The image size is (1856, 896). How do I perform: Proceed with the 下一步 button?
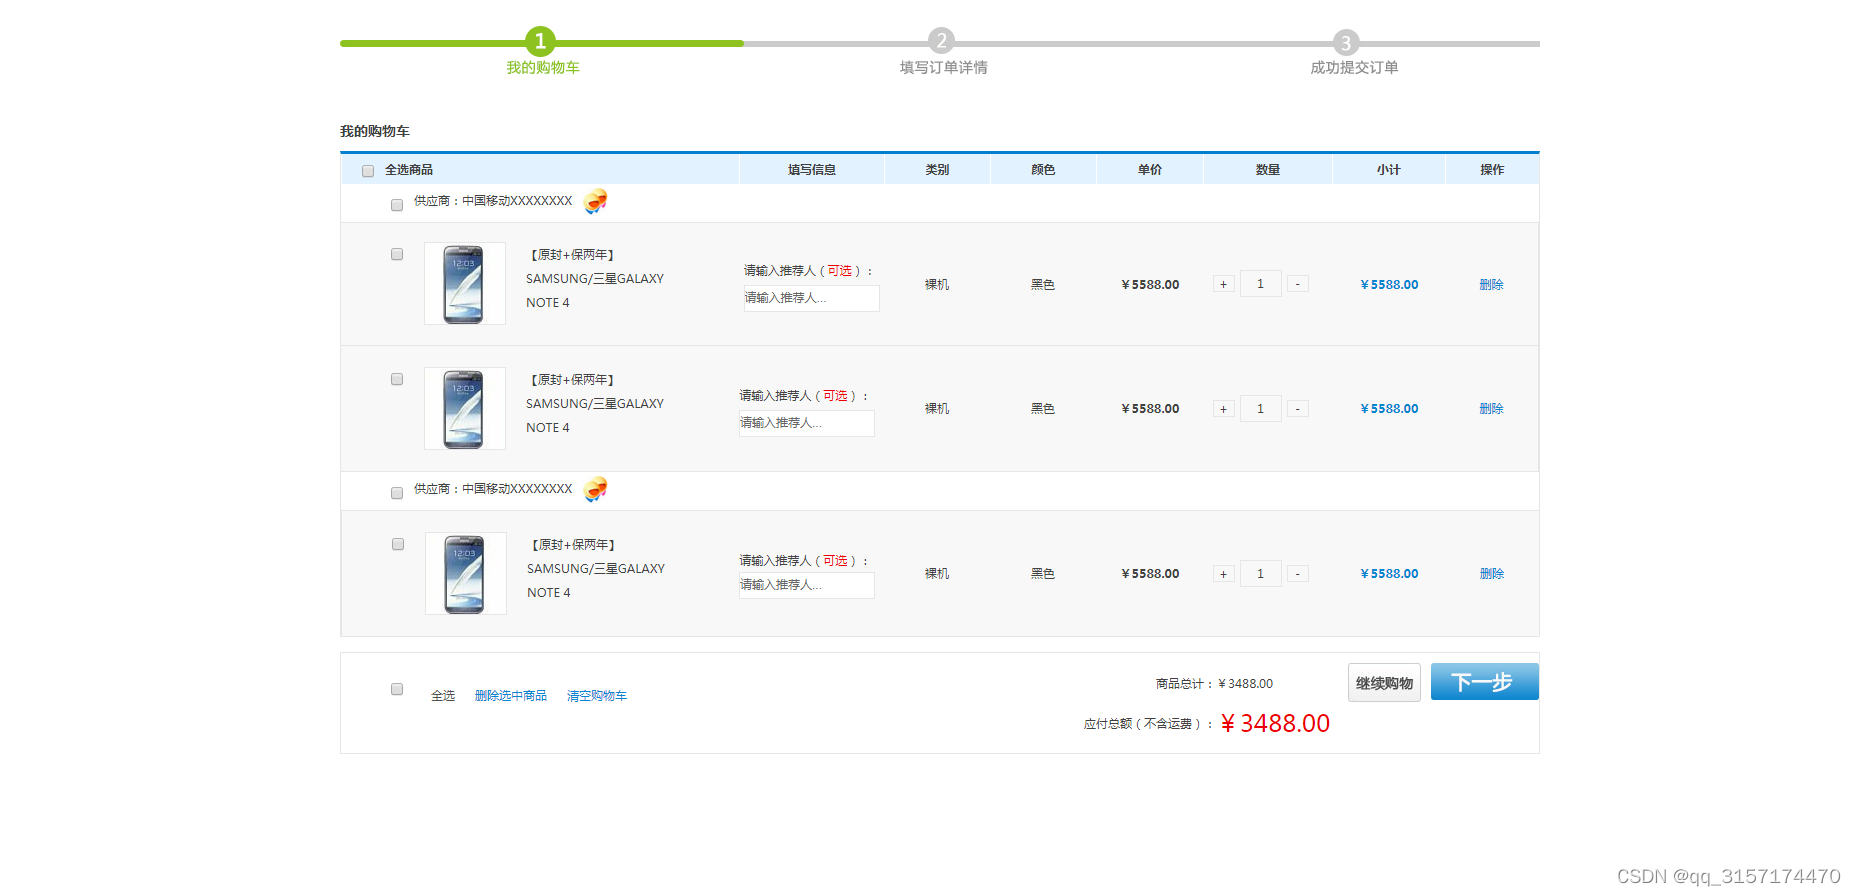click(1484, 682)
